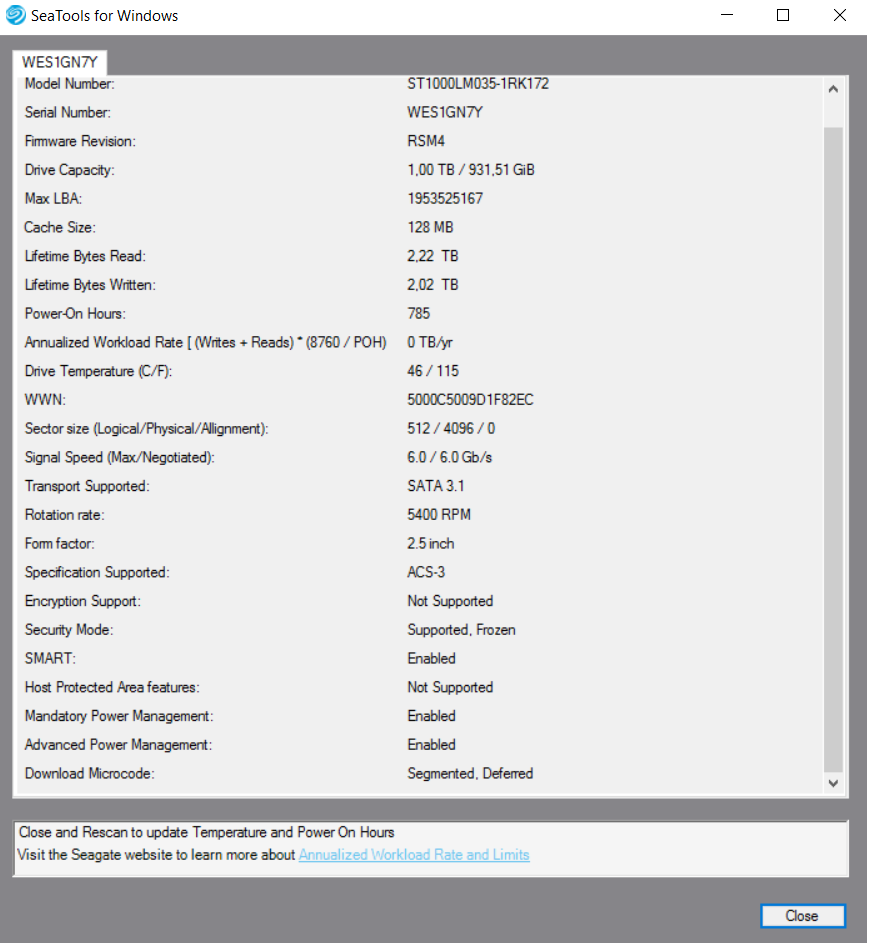Click Max LBA value 1953525167
The height and width of the screenshot is (943, 872).
[445, 199]
